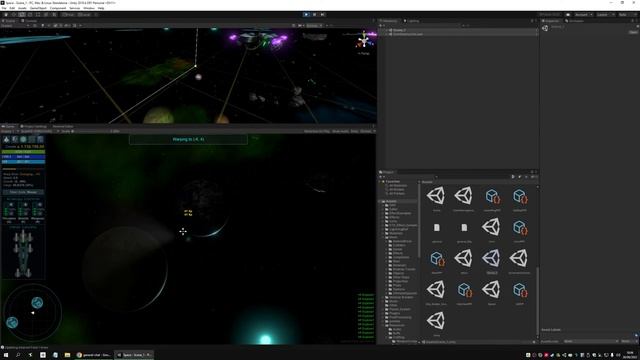Image resolution: width=640 pixels, height=360 pixels.
Task: Switch to the Scene tab
Action: point(9,21)
